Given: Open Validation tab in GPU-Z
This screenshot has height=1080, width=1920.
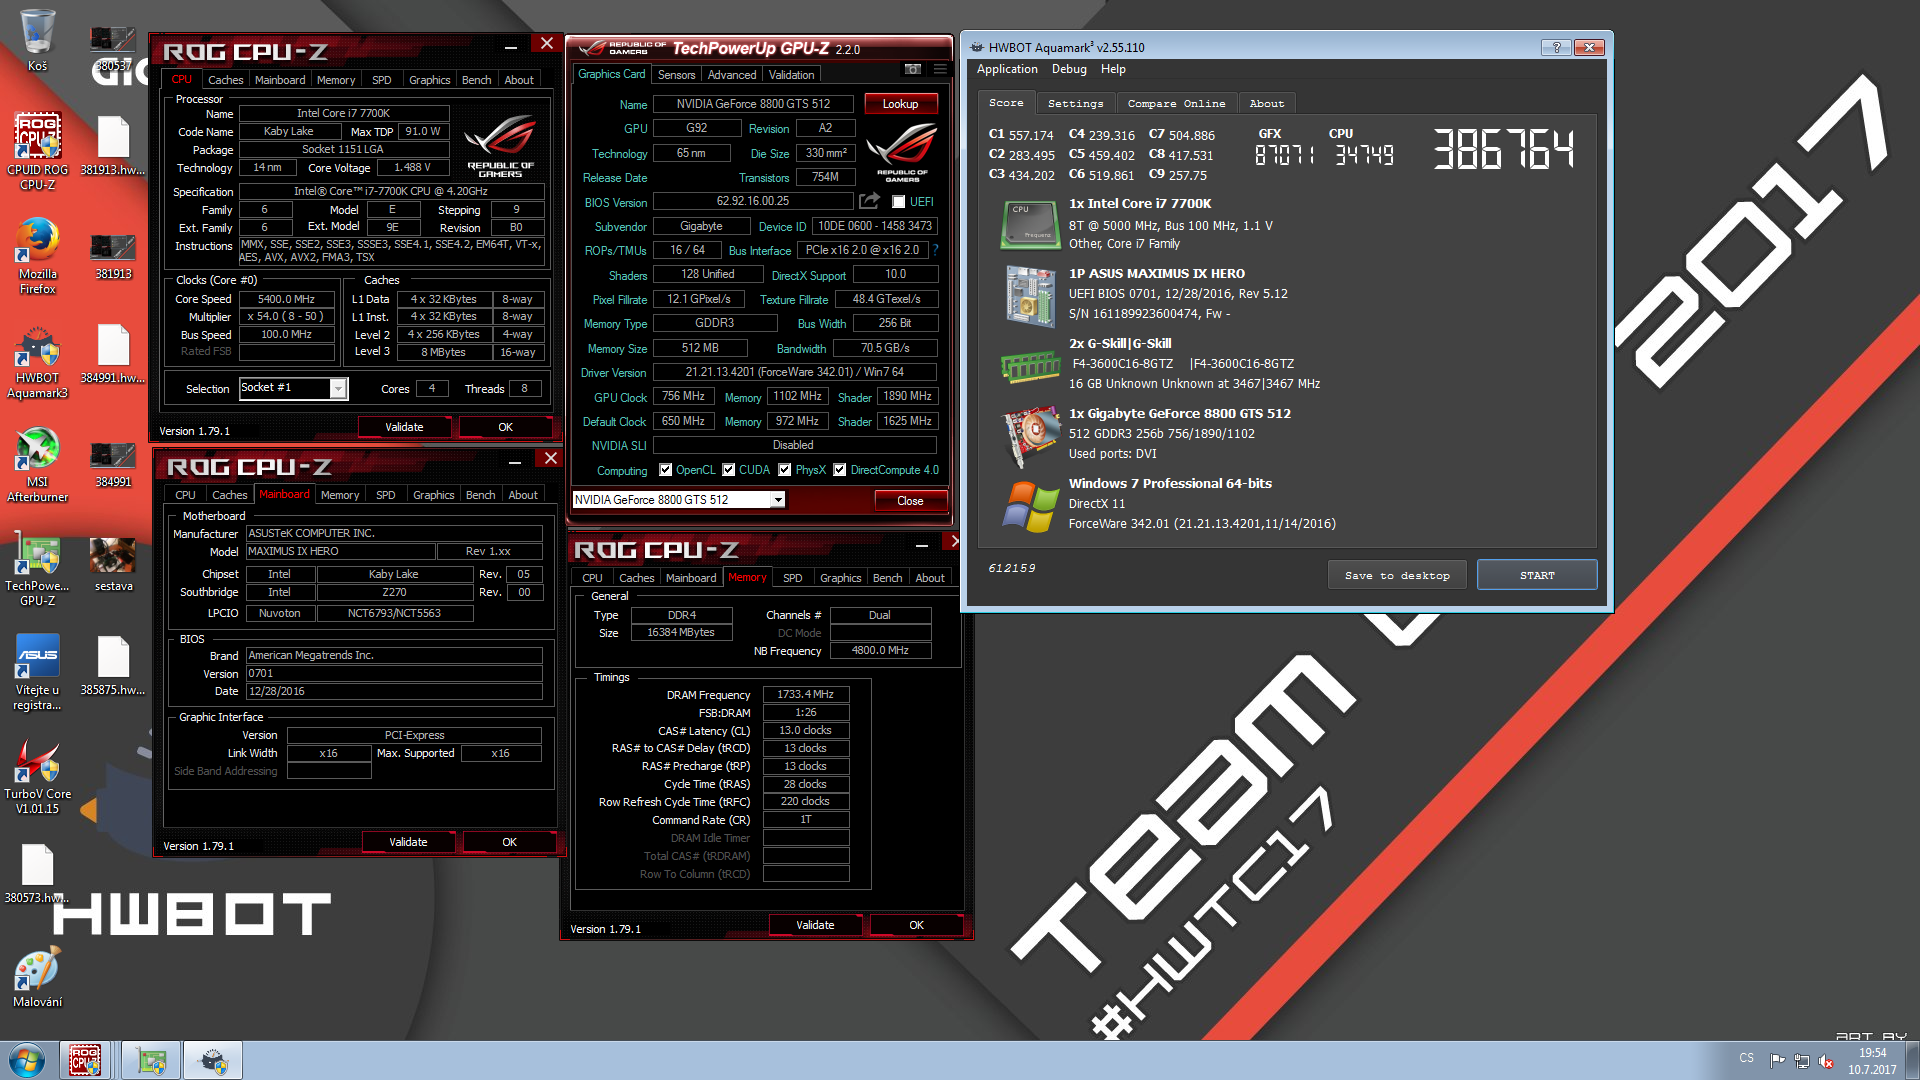Looking at the screenshot, I should (791, 75).
